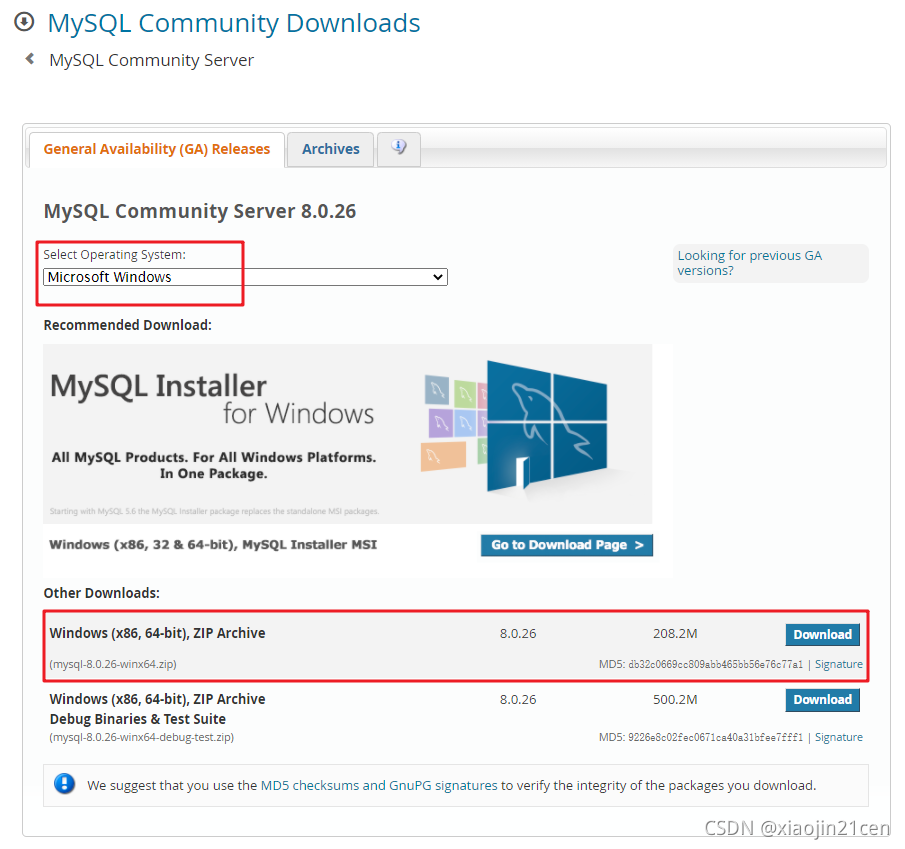
Task: Open Signature link for mysql-8.0.26-winx64.zip
Action: (839, 664)
